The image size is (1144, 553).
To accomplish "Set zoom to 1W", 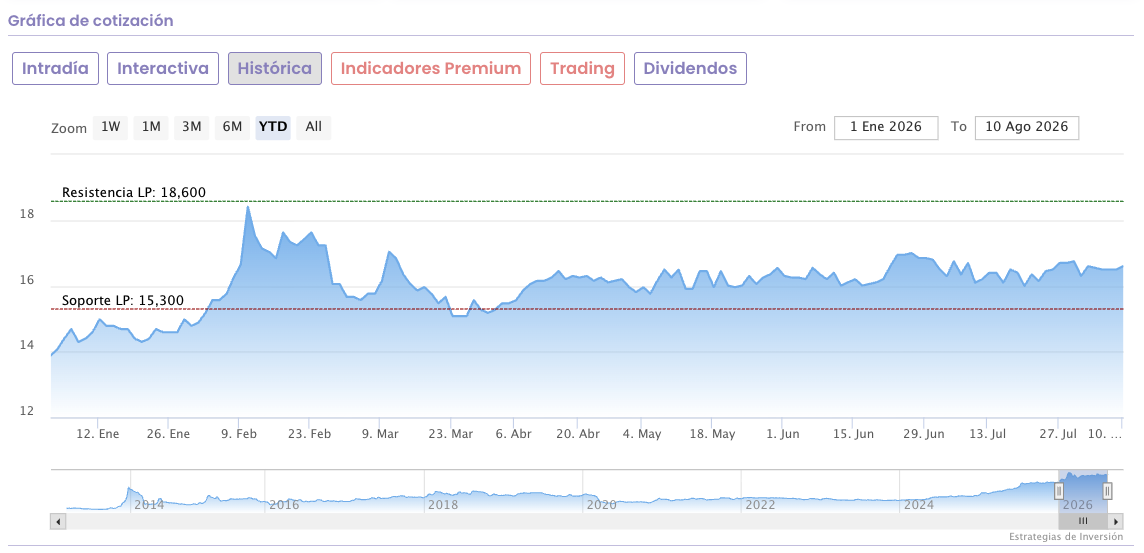I will [110, 127].
